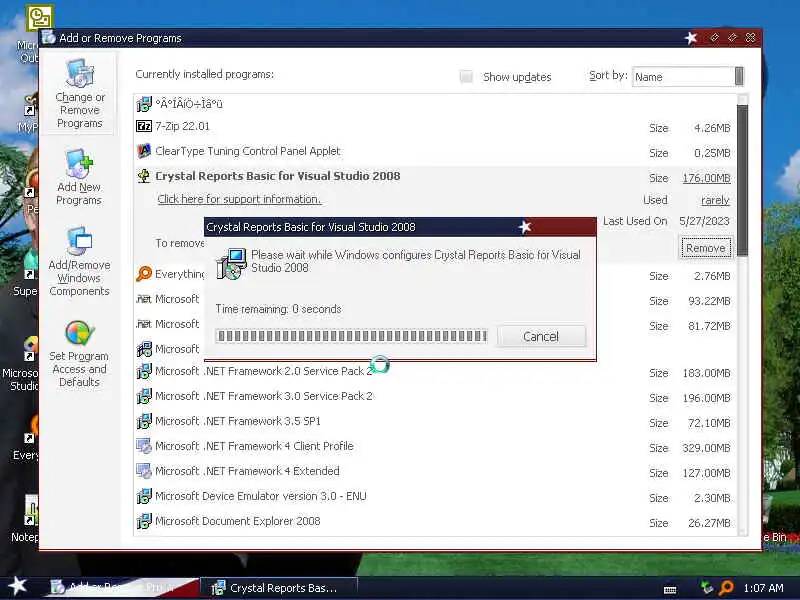The image size is (800, 600).
Task: Click the .NET Framework 3.5 SP1 icon
Action: pos(144,421)
